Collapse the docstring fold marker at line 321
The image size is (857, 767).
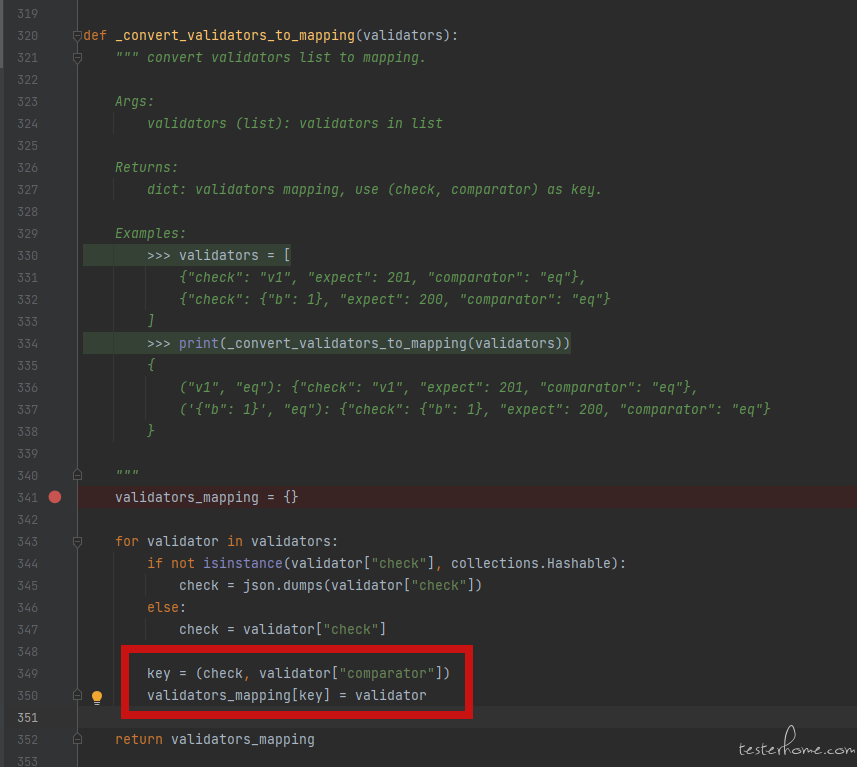click(77, 58)
